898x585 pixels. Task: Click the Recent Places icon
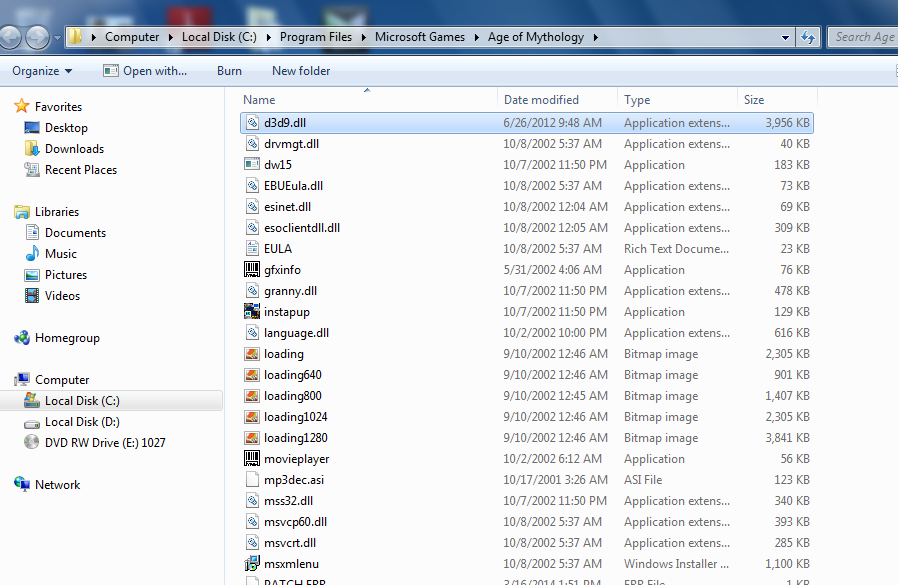click(x=32, y=170)
